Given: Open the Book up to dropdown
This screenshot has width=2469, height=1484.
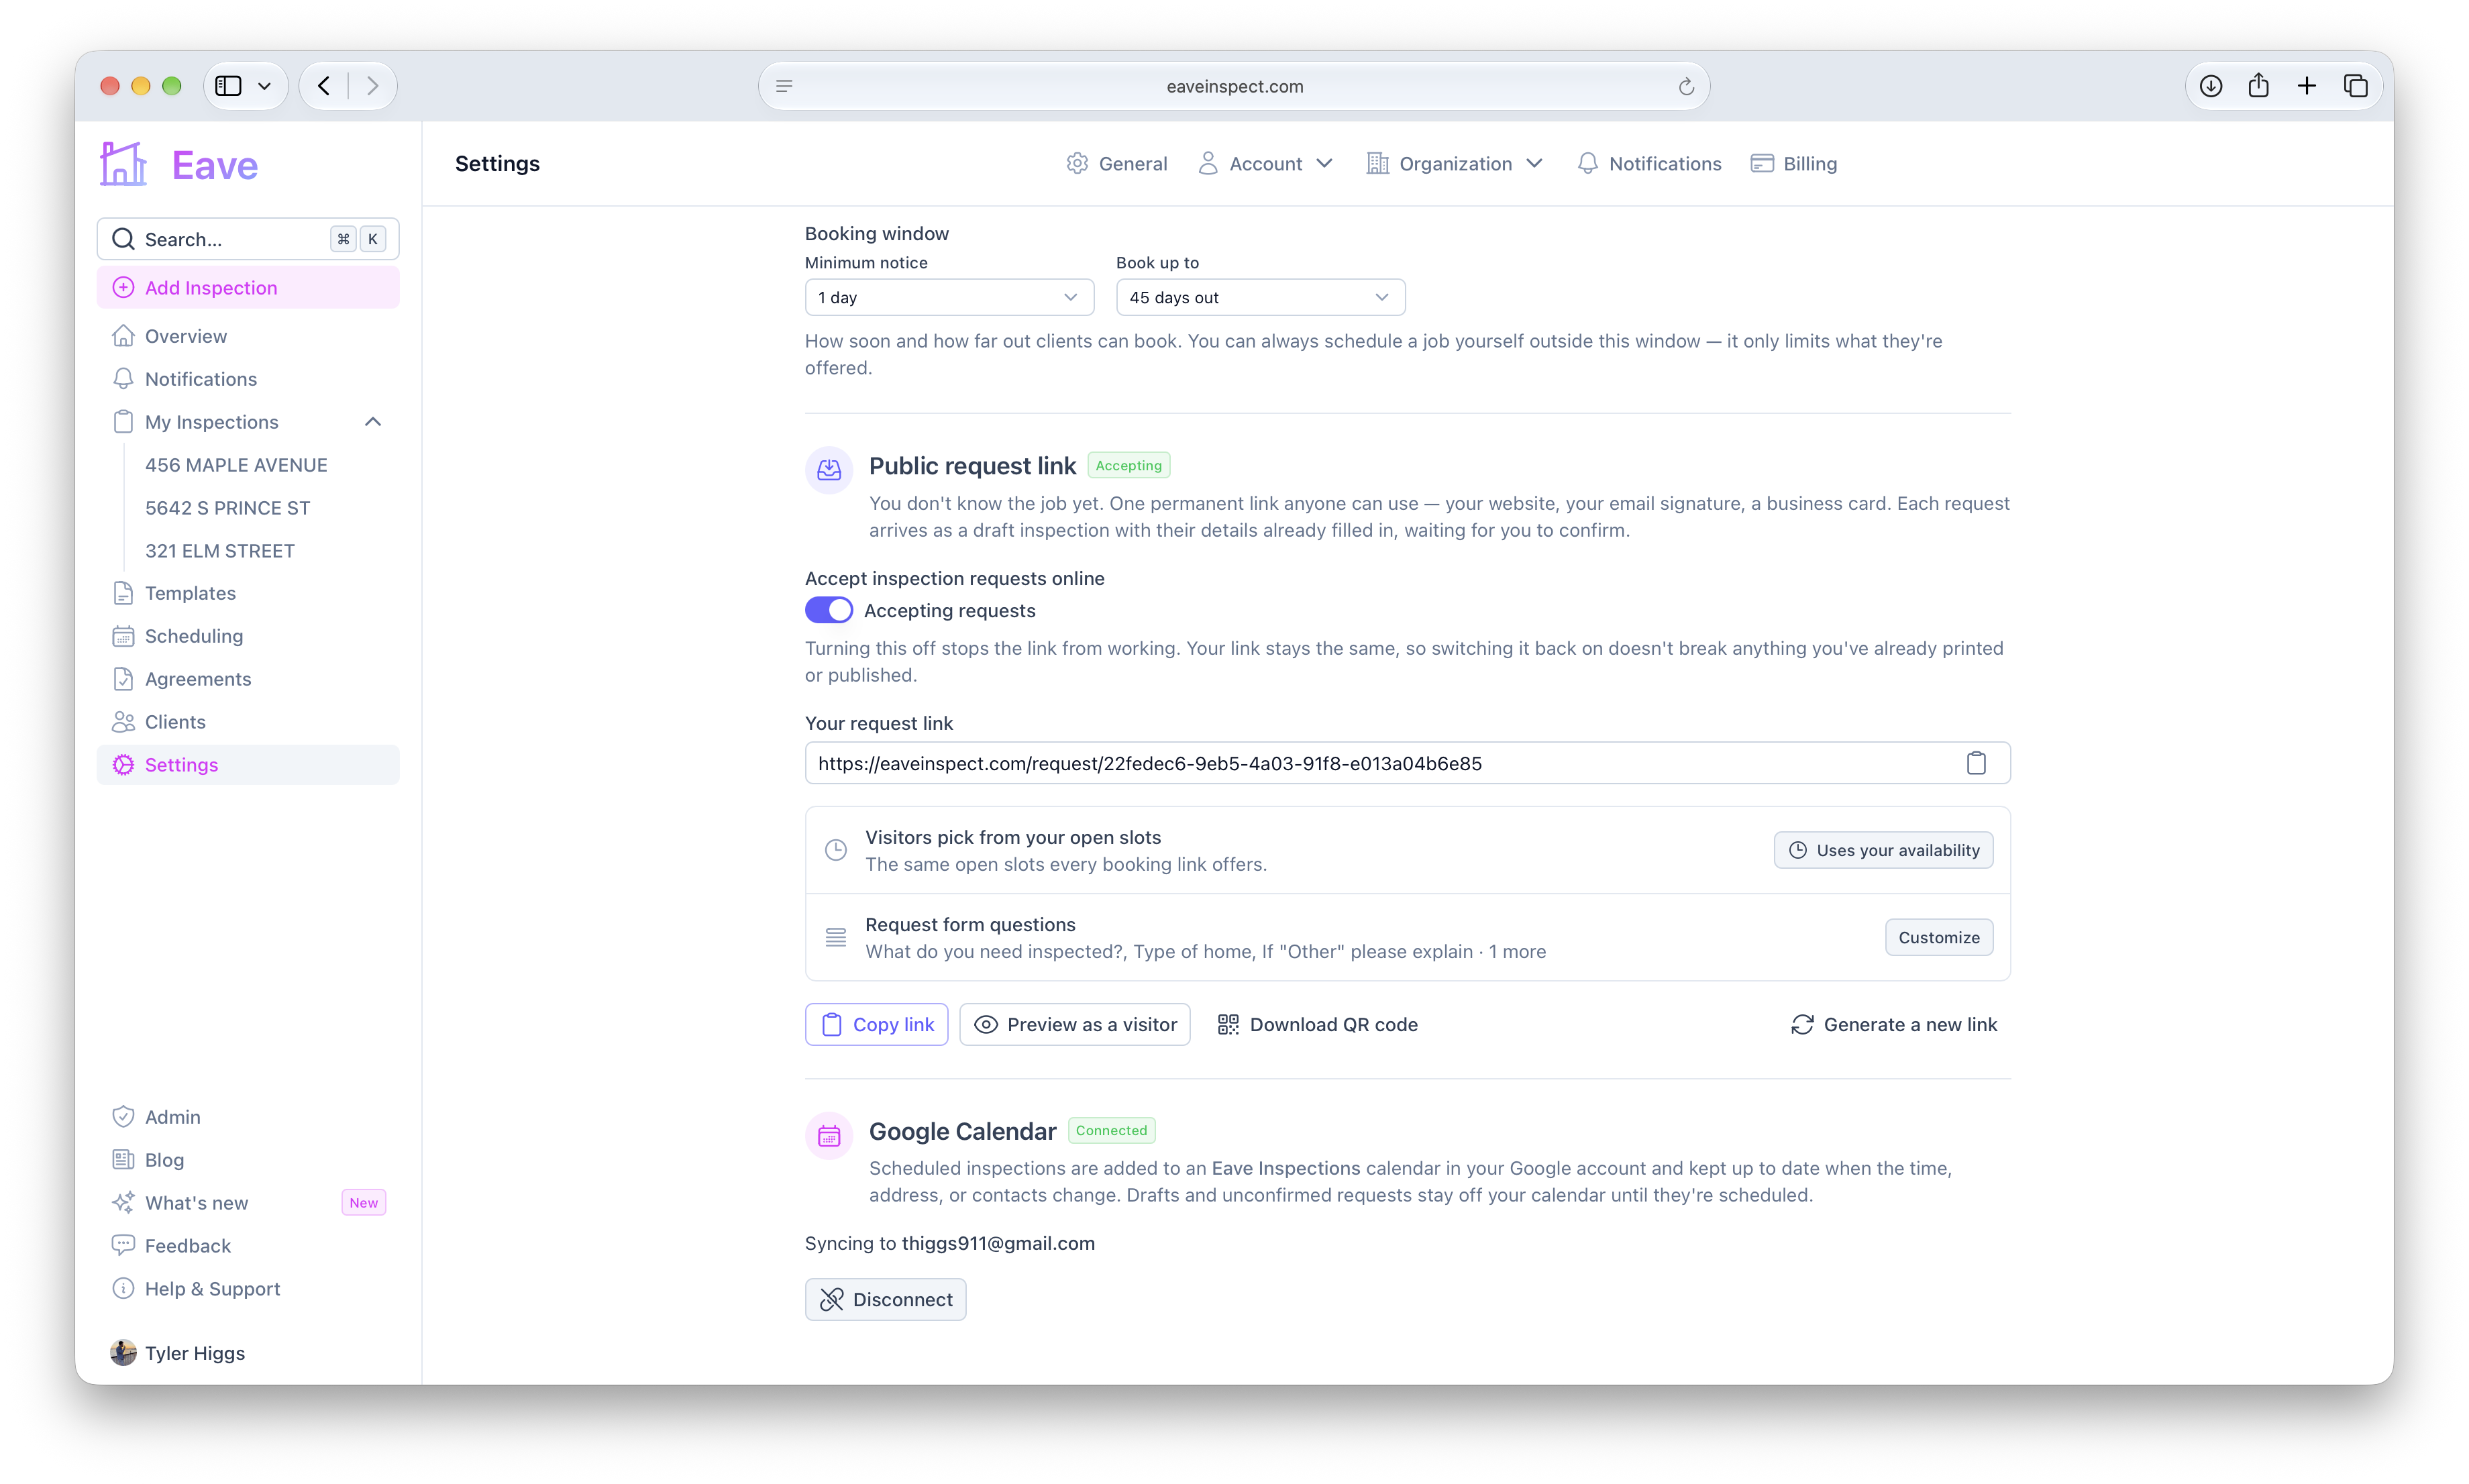Looking at the screenshot, I should pyautogui.click(x=1260, y=297).
